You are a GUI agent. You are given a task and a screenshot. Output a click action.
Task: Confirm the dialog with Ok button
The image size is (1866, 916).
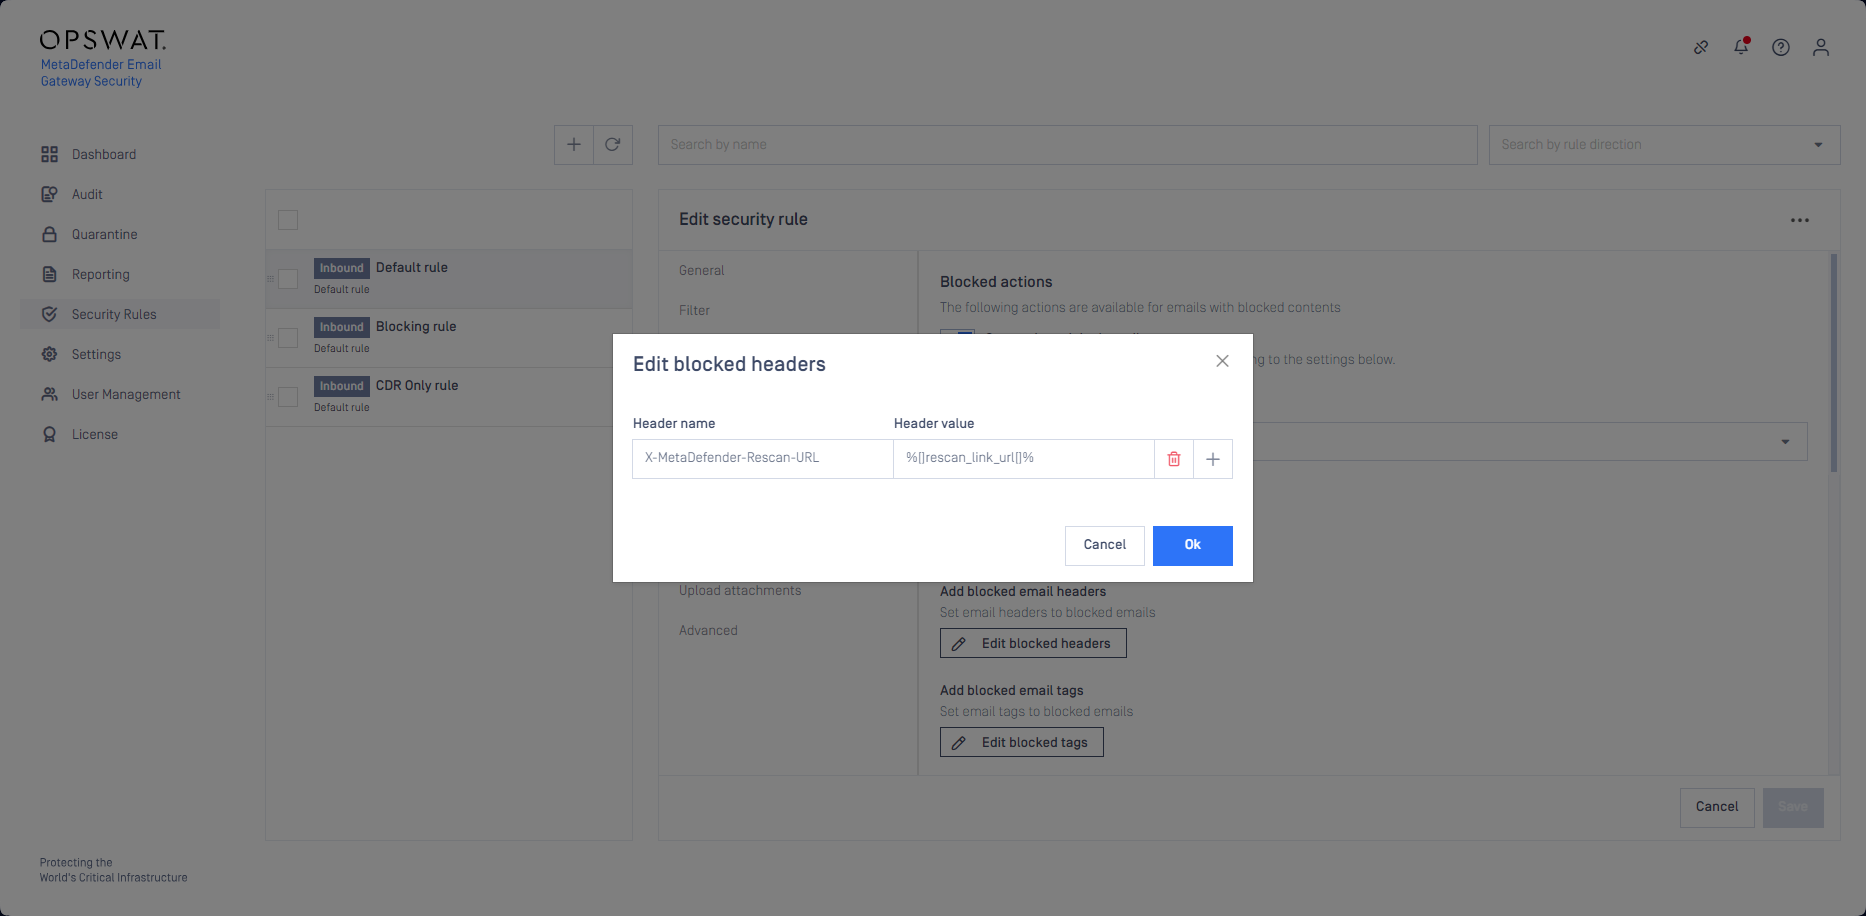tap(1193, 546)
